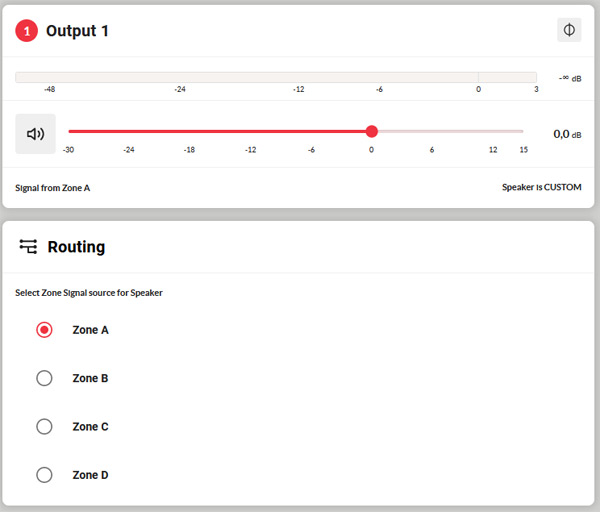600x512 pixels.
Task: Click the Output 1 title
Action: pyautogui.click(x=77, y=31)
